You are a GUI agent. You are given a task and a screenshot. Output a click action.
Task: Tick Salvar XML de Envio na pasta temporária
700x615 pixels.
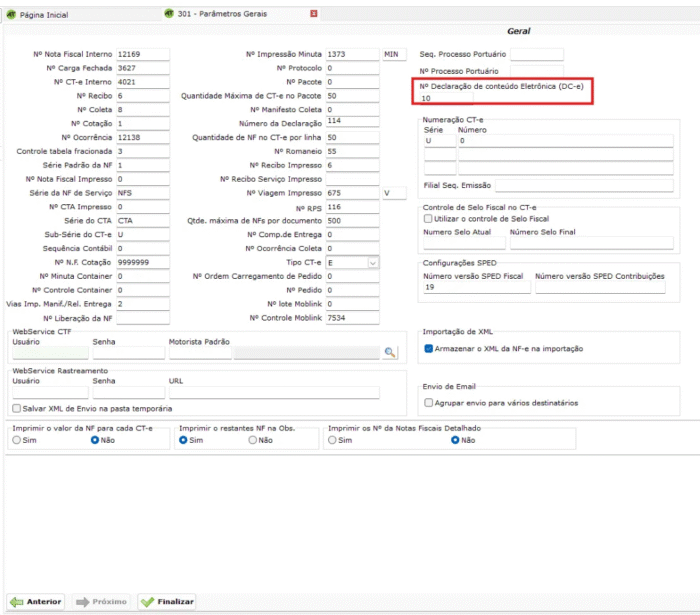pos(16,408)
